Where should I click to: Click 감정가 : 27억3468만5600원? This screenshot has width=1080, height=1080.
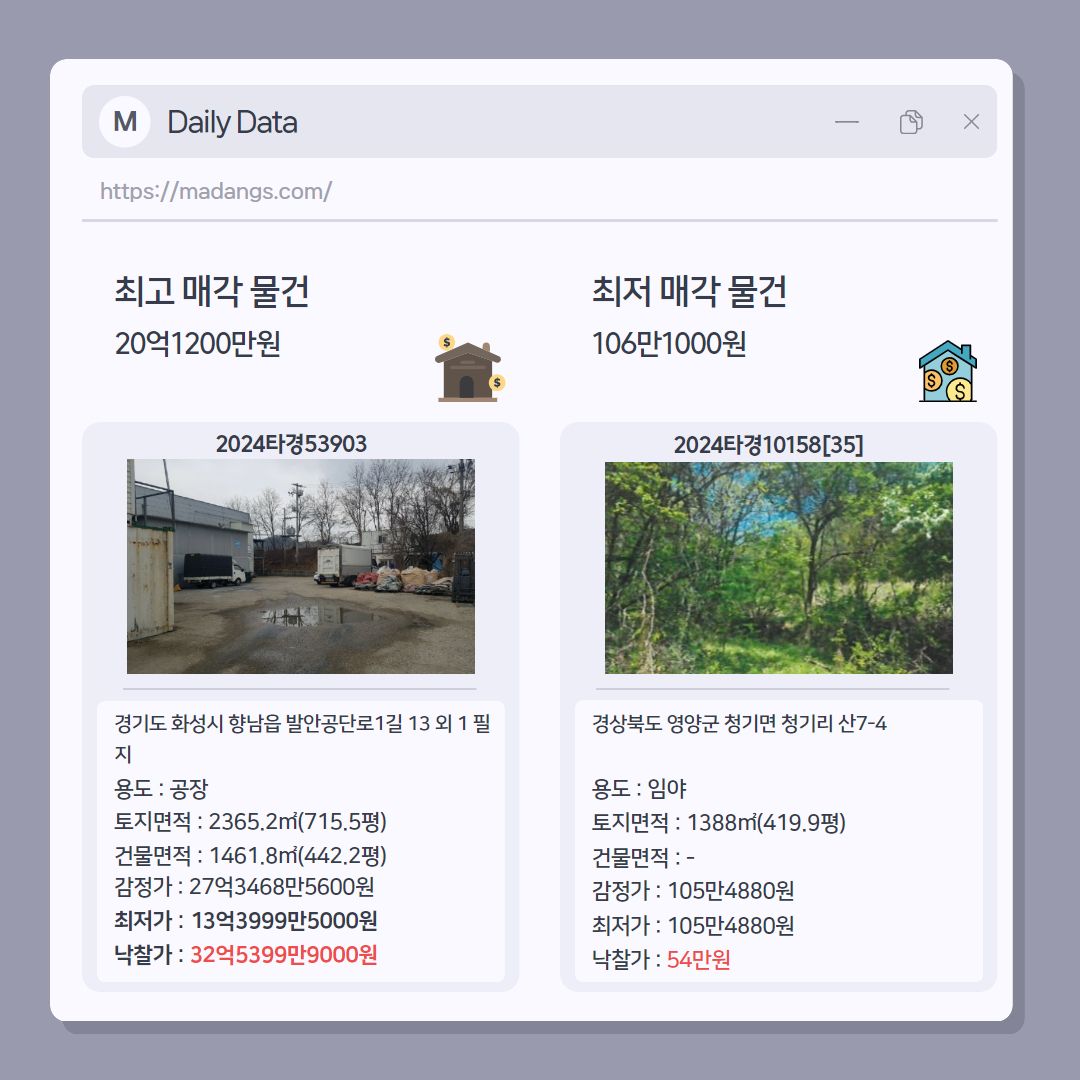click(244, 886)
